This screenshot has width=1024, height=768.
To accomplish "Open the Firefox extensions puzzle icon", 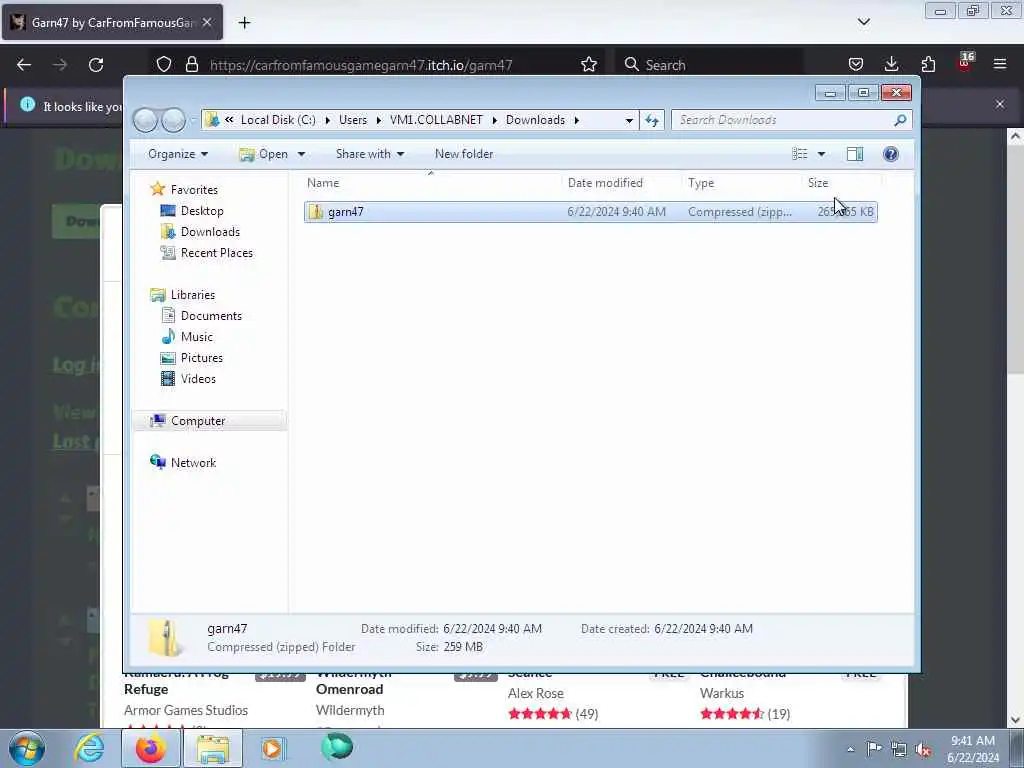I will pyautogui.click(x=928, y=65).
